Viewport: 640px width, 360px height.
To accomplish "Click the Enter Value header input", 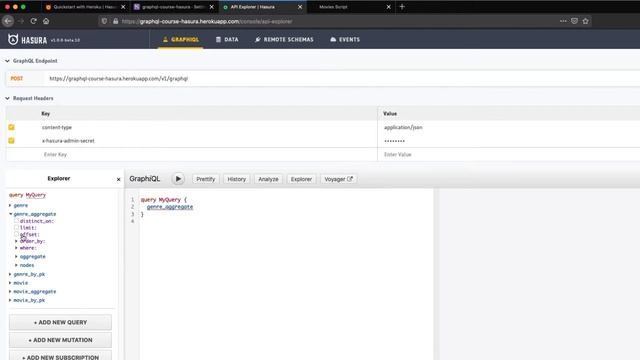I will pos(509,155).
